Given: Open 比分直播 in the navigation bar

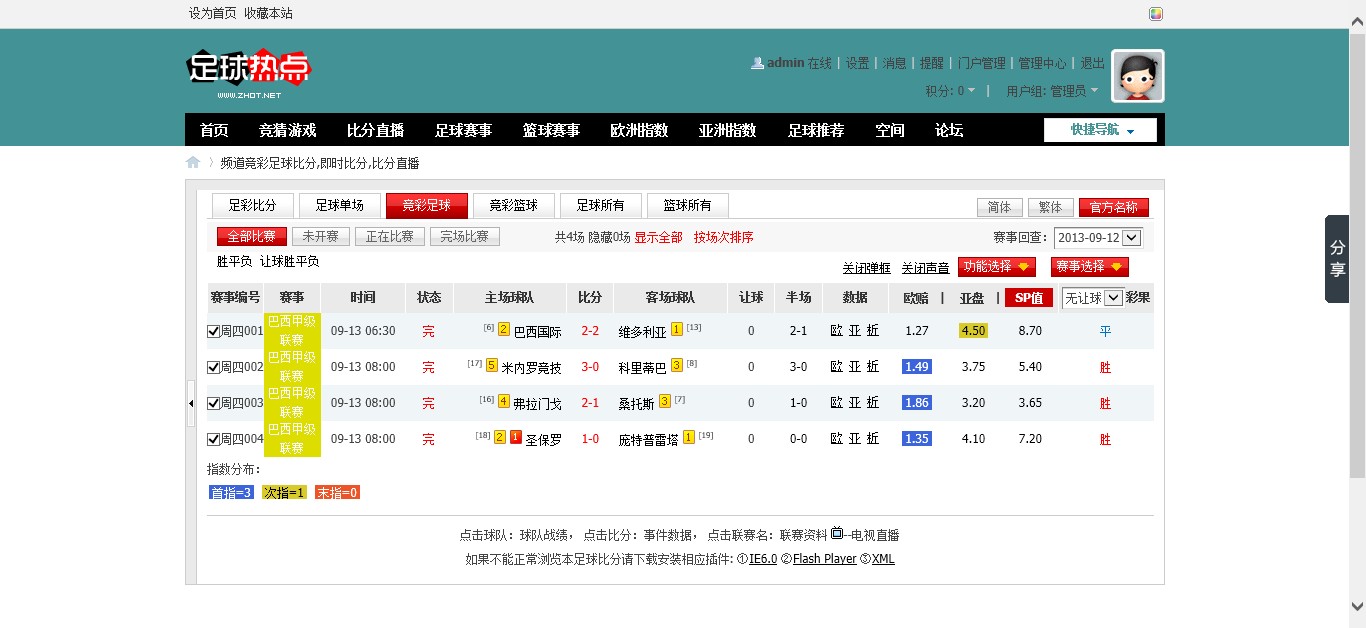Looking at the screenshot, I should (375, 130).
